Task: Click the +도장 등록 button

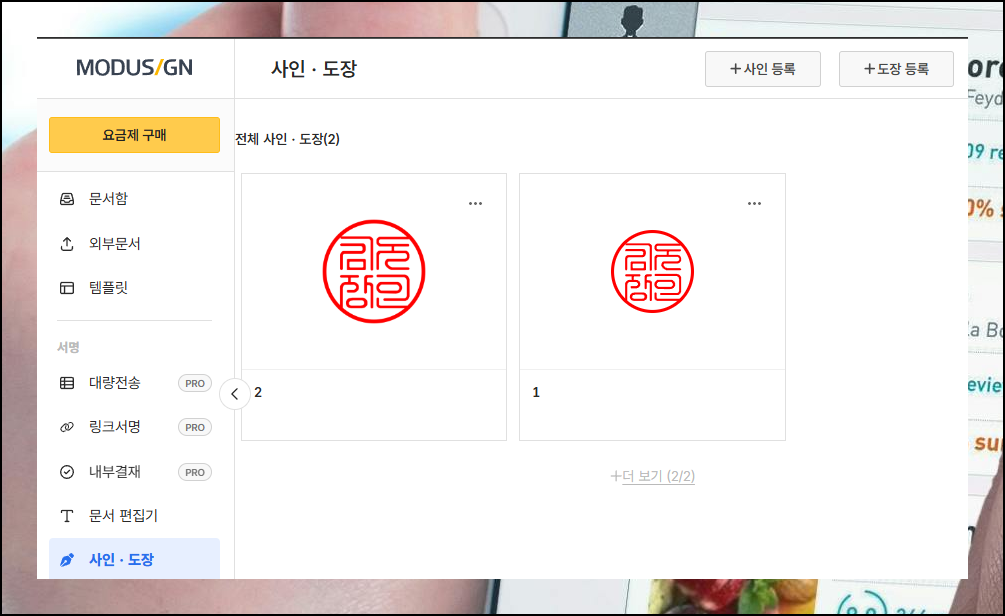Action: click(896, 69)
